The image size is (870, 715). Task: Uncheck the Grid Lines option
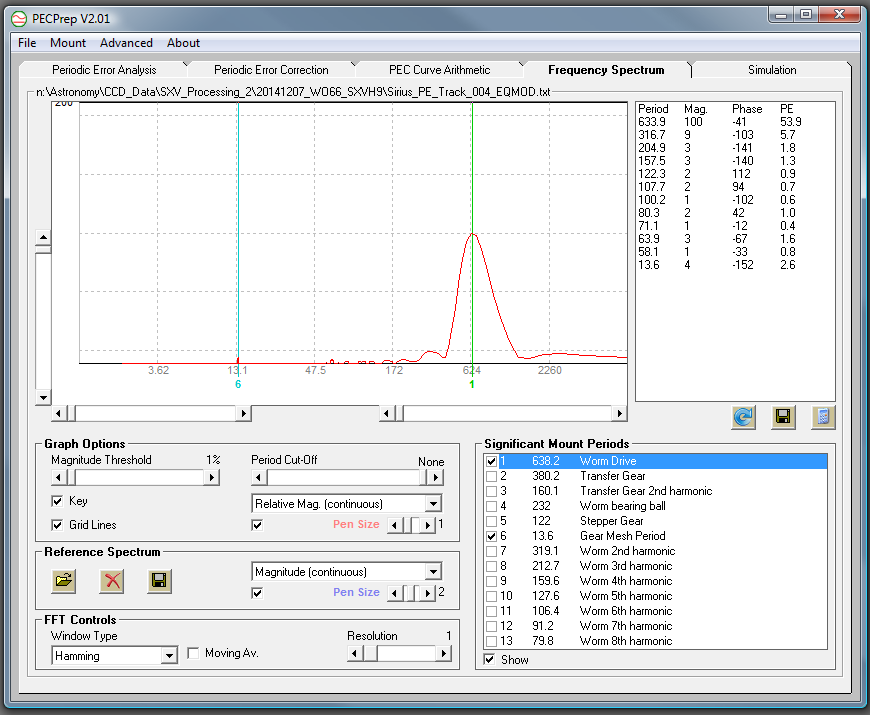click(57, 525)
